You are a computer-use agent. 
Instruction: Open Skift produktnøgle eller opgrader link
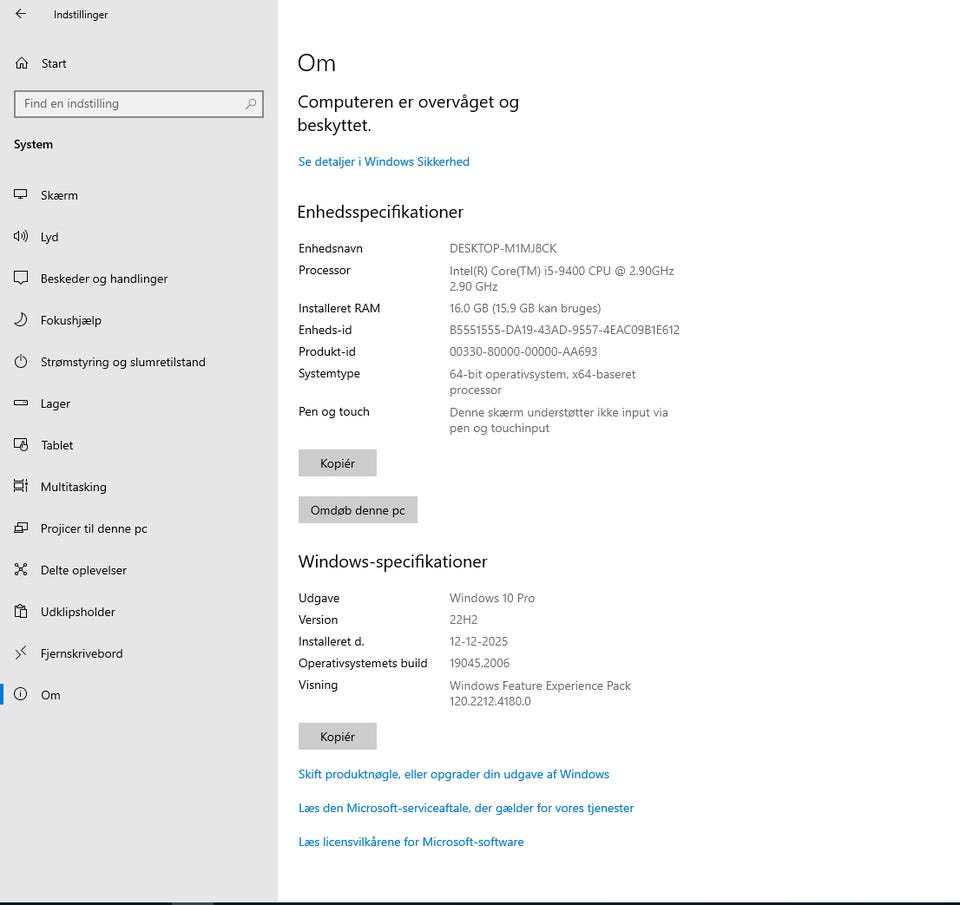[454, 774]
